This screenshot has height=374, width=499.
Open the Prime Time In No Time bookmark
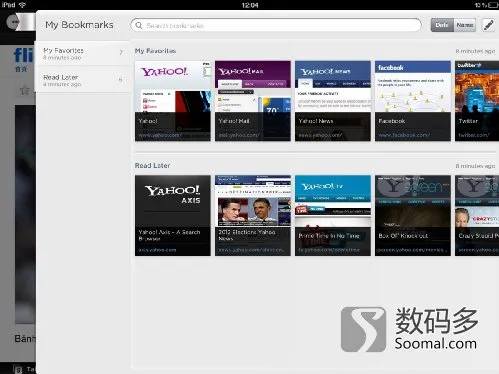coord(333,215)
